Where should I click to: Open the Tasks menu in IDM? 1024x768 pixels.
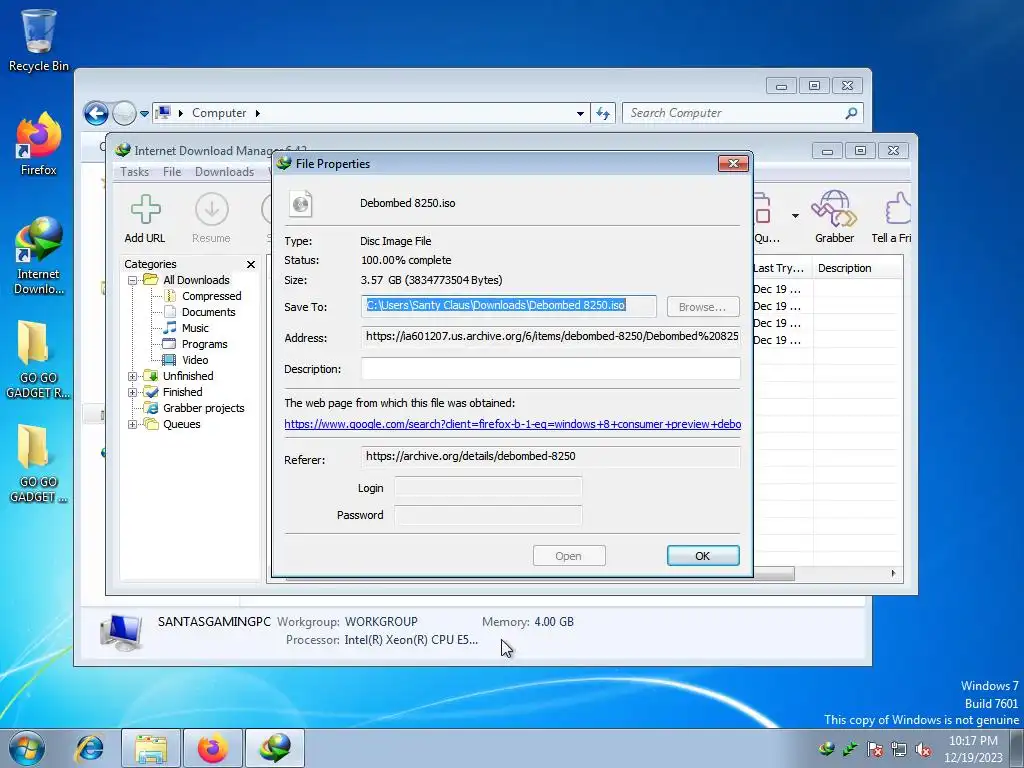pos(135,172)
